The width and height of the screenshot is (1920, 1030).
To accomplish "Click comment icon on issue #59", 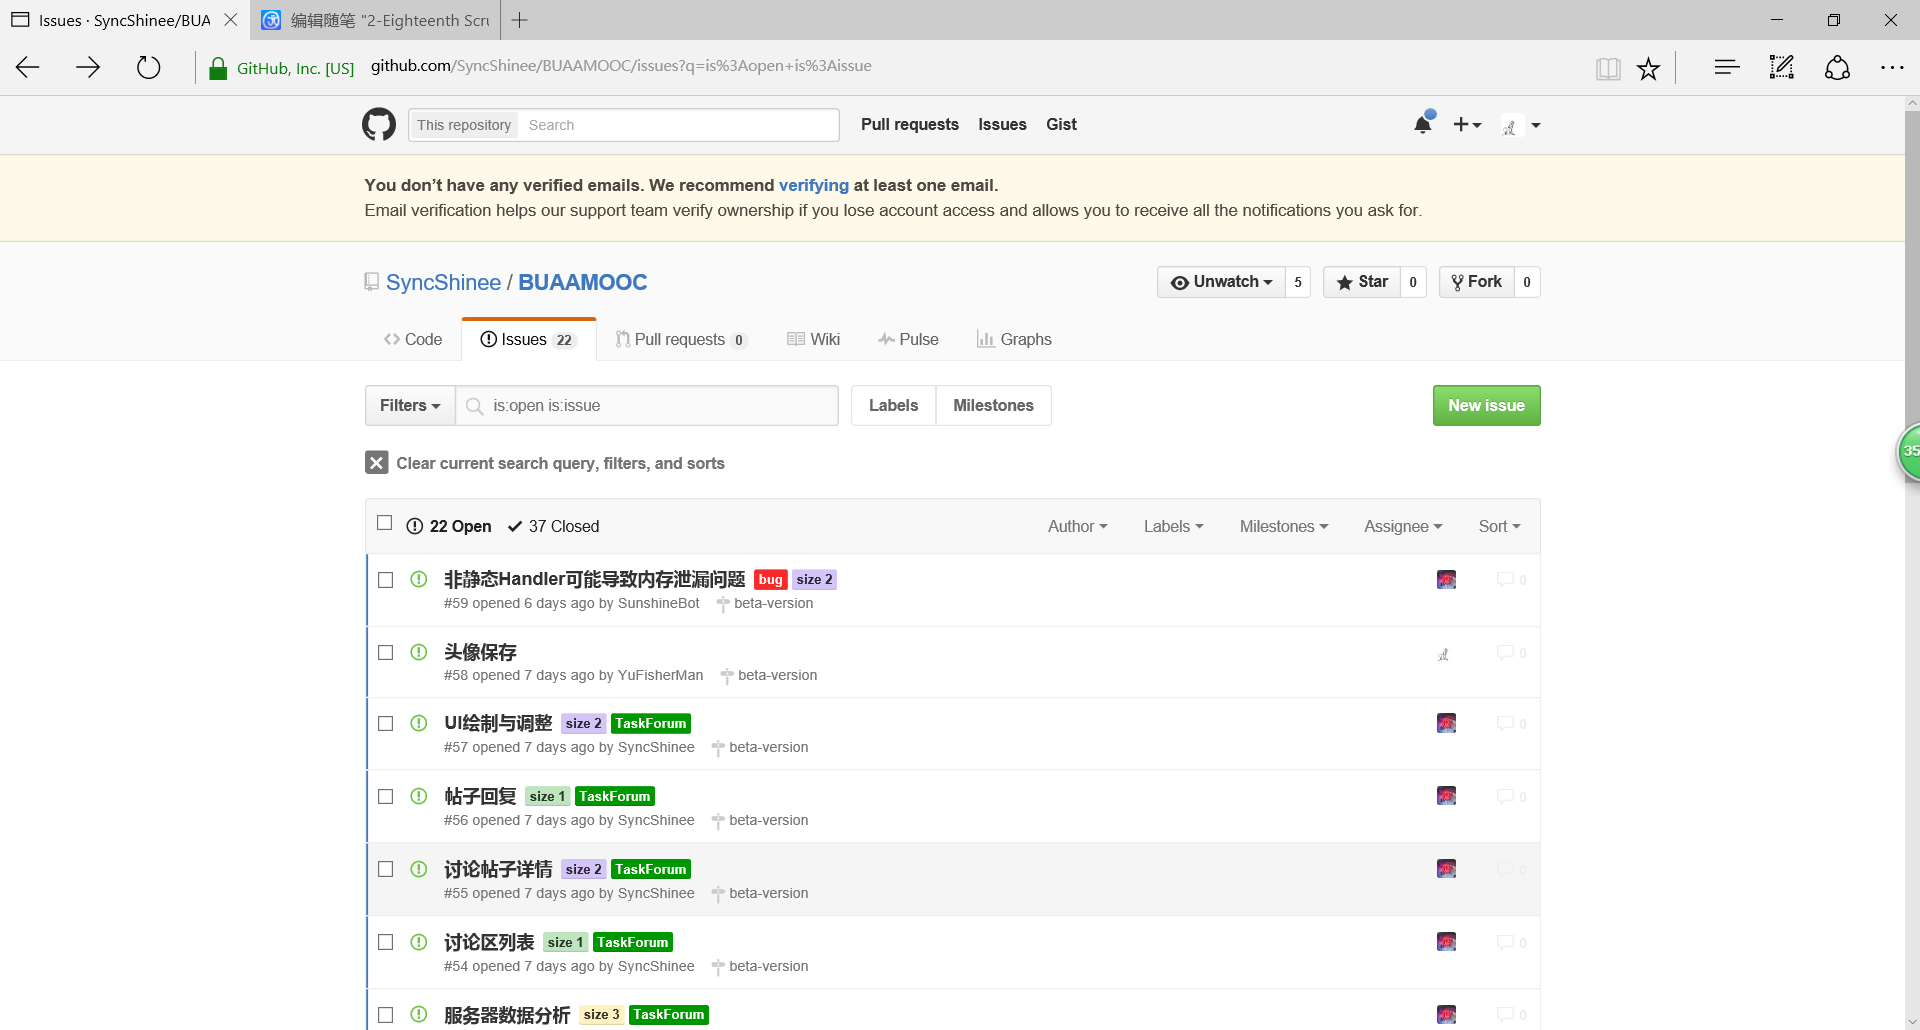I will point(1511,580).
